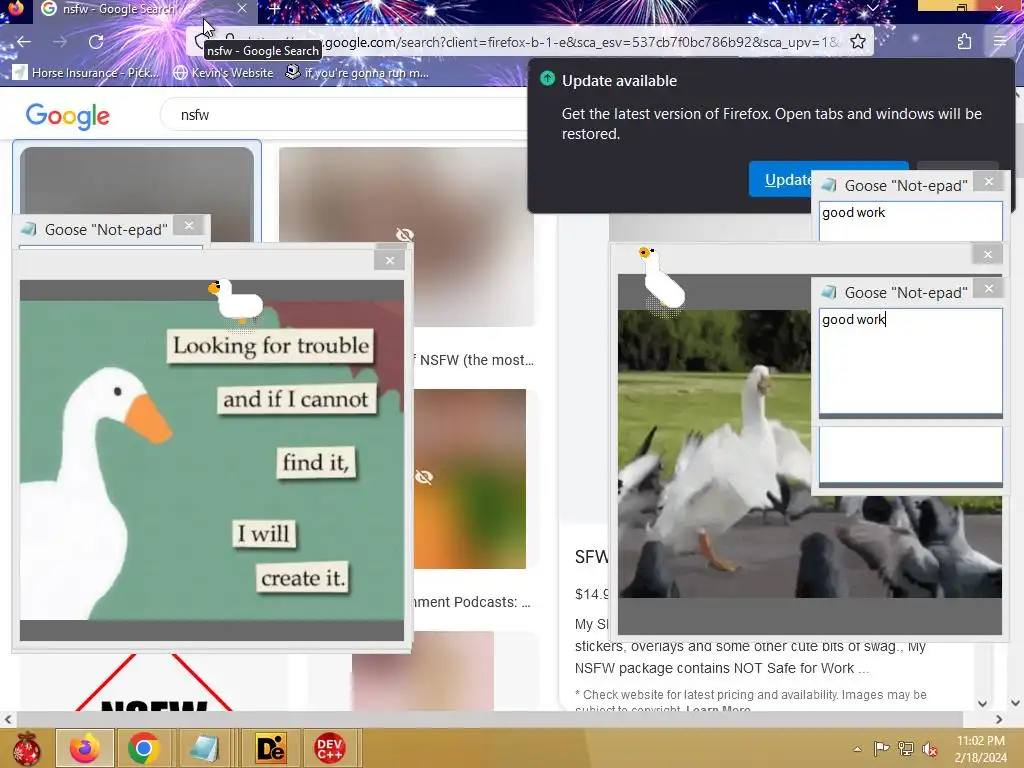Click the goose chasing pigeons photo
This screenshot has height=768, width=1024.
point(714,454)
